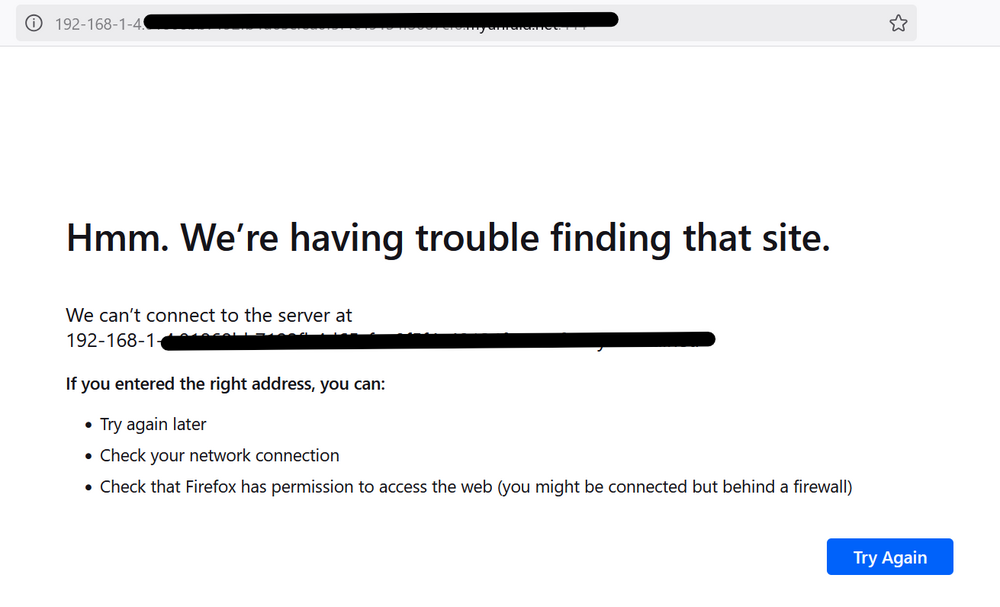The width and height of the screenshot is (1000, 607).
Task: Click the redacted black bar in the error message
Action: click(438, 341)
